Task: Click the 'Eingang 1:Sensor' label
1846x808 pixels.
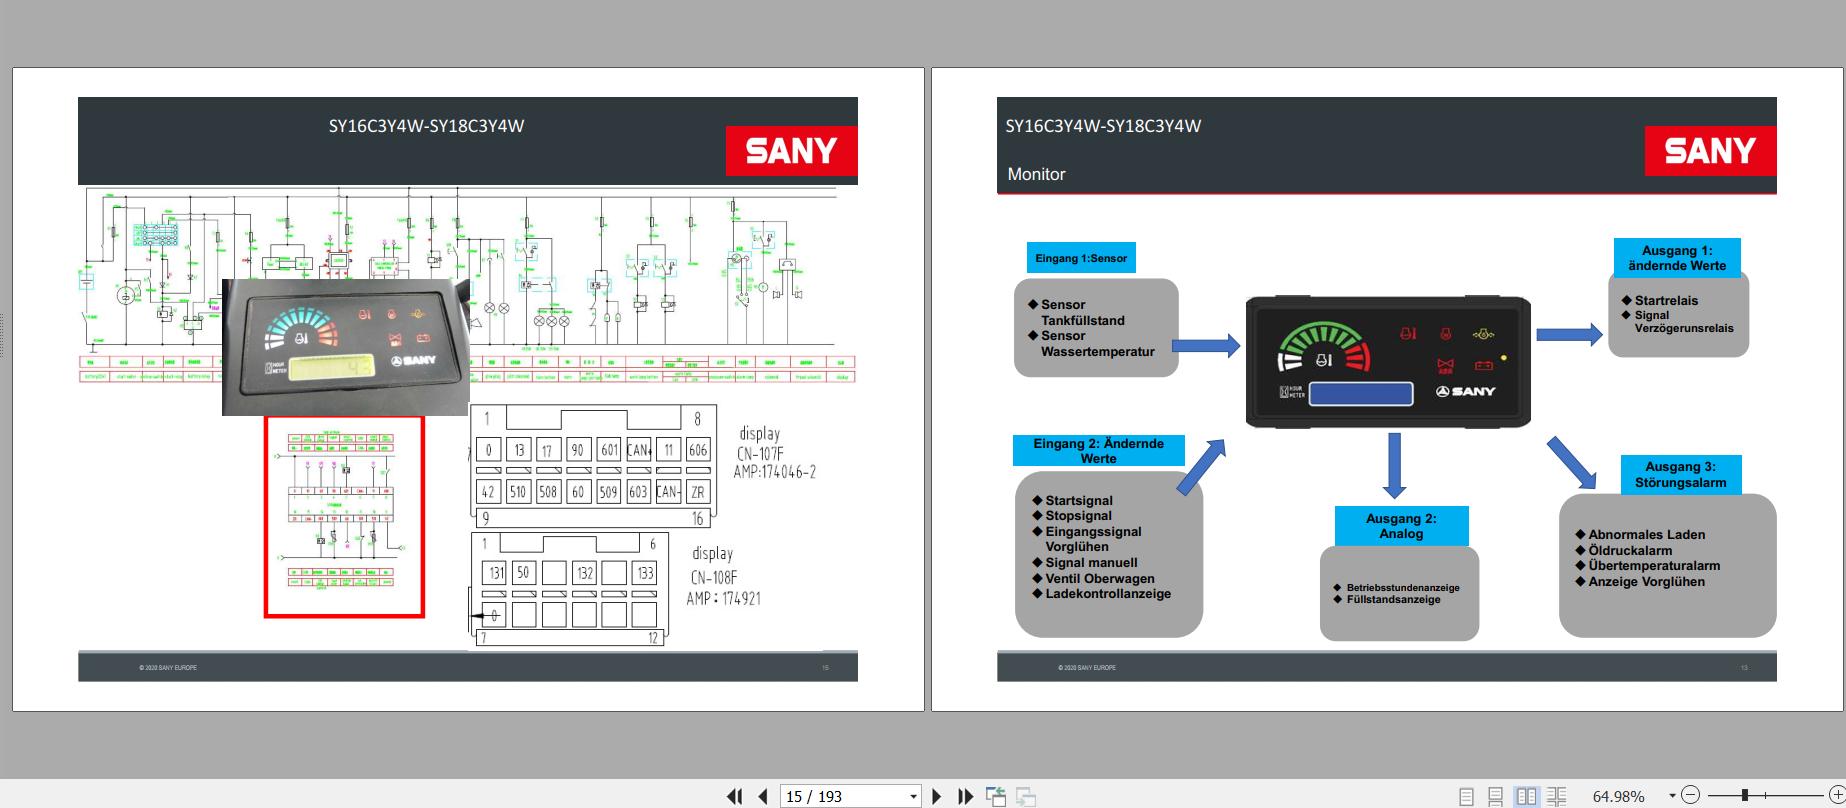Action: pyautogui.click(x=1081, y=258)
